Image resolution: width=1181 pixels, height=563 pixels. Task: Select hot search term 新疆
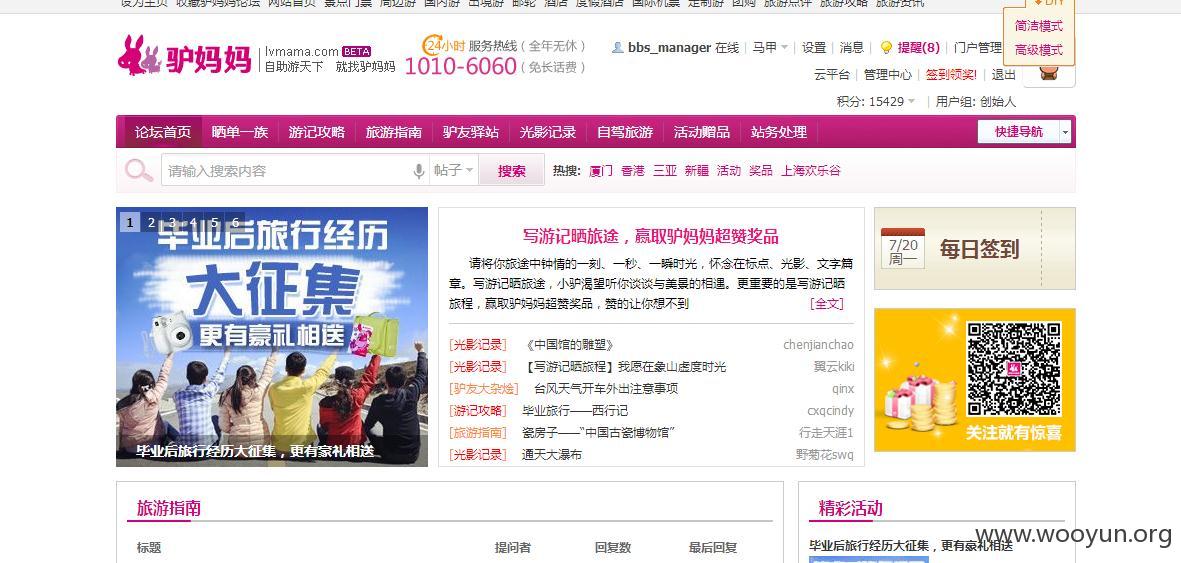pos(697,170)
